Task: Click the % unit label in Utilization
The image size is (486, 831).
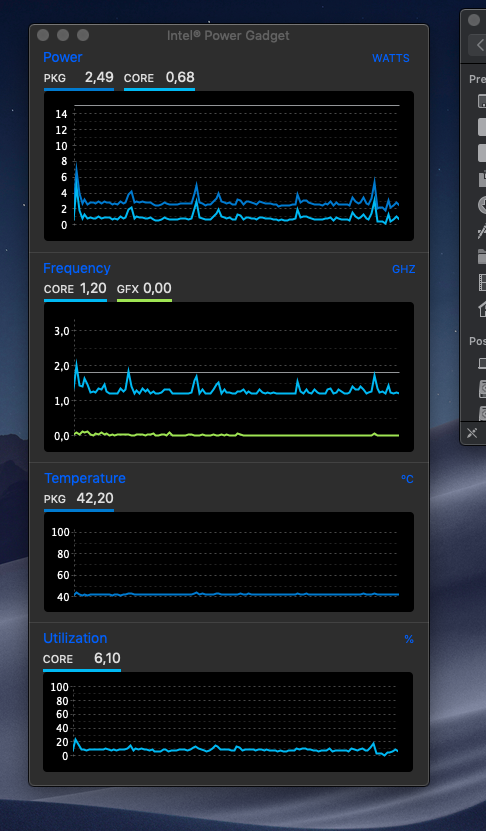Action: [x=409, y=639]
